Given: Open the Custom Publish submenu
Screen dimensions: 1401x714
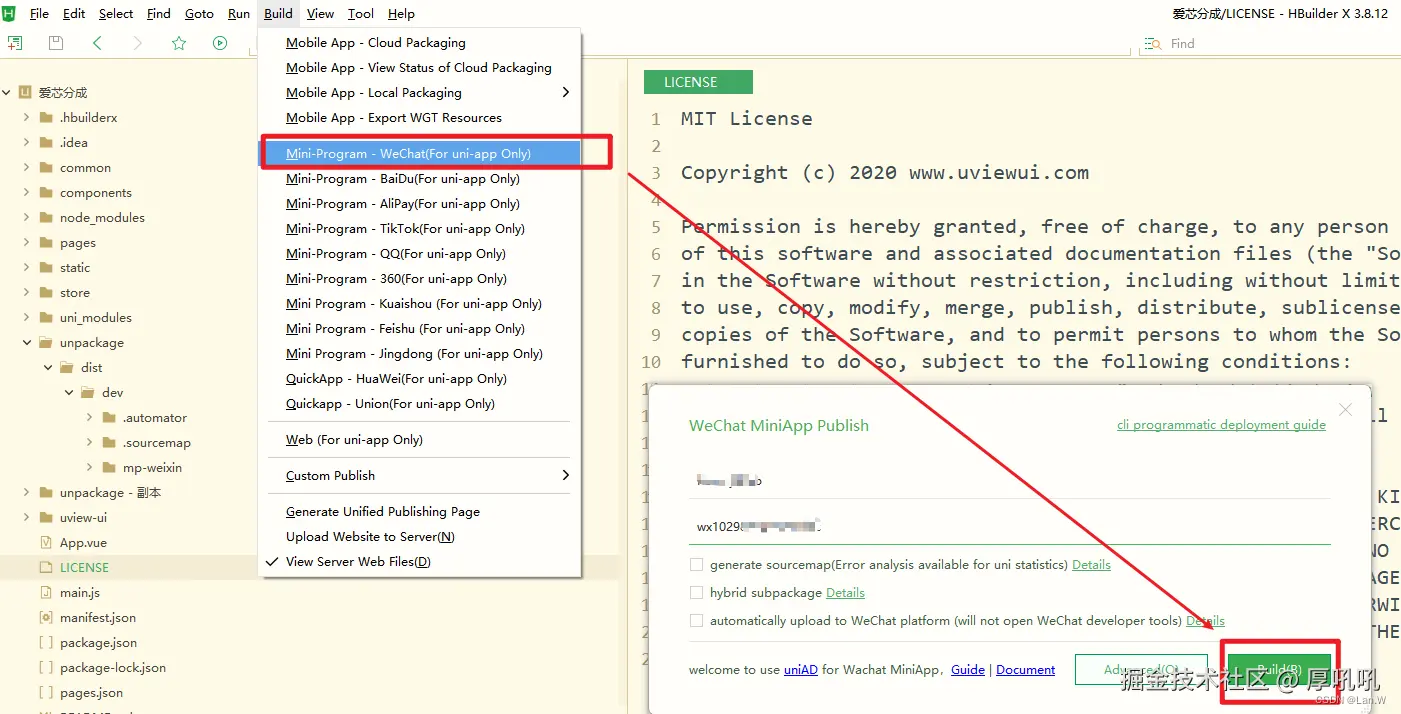Looking at the screenshot, I should click(420, 475).
